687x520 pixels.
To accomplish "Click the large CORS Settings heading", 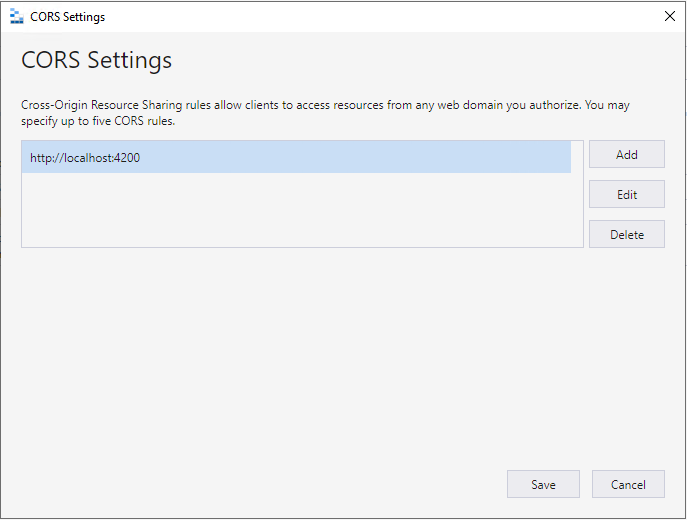I will 96,60.
